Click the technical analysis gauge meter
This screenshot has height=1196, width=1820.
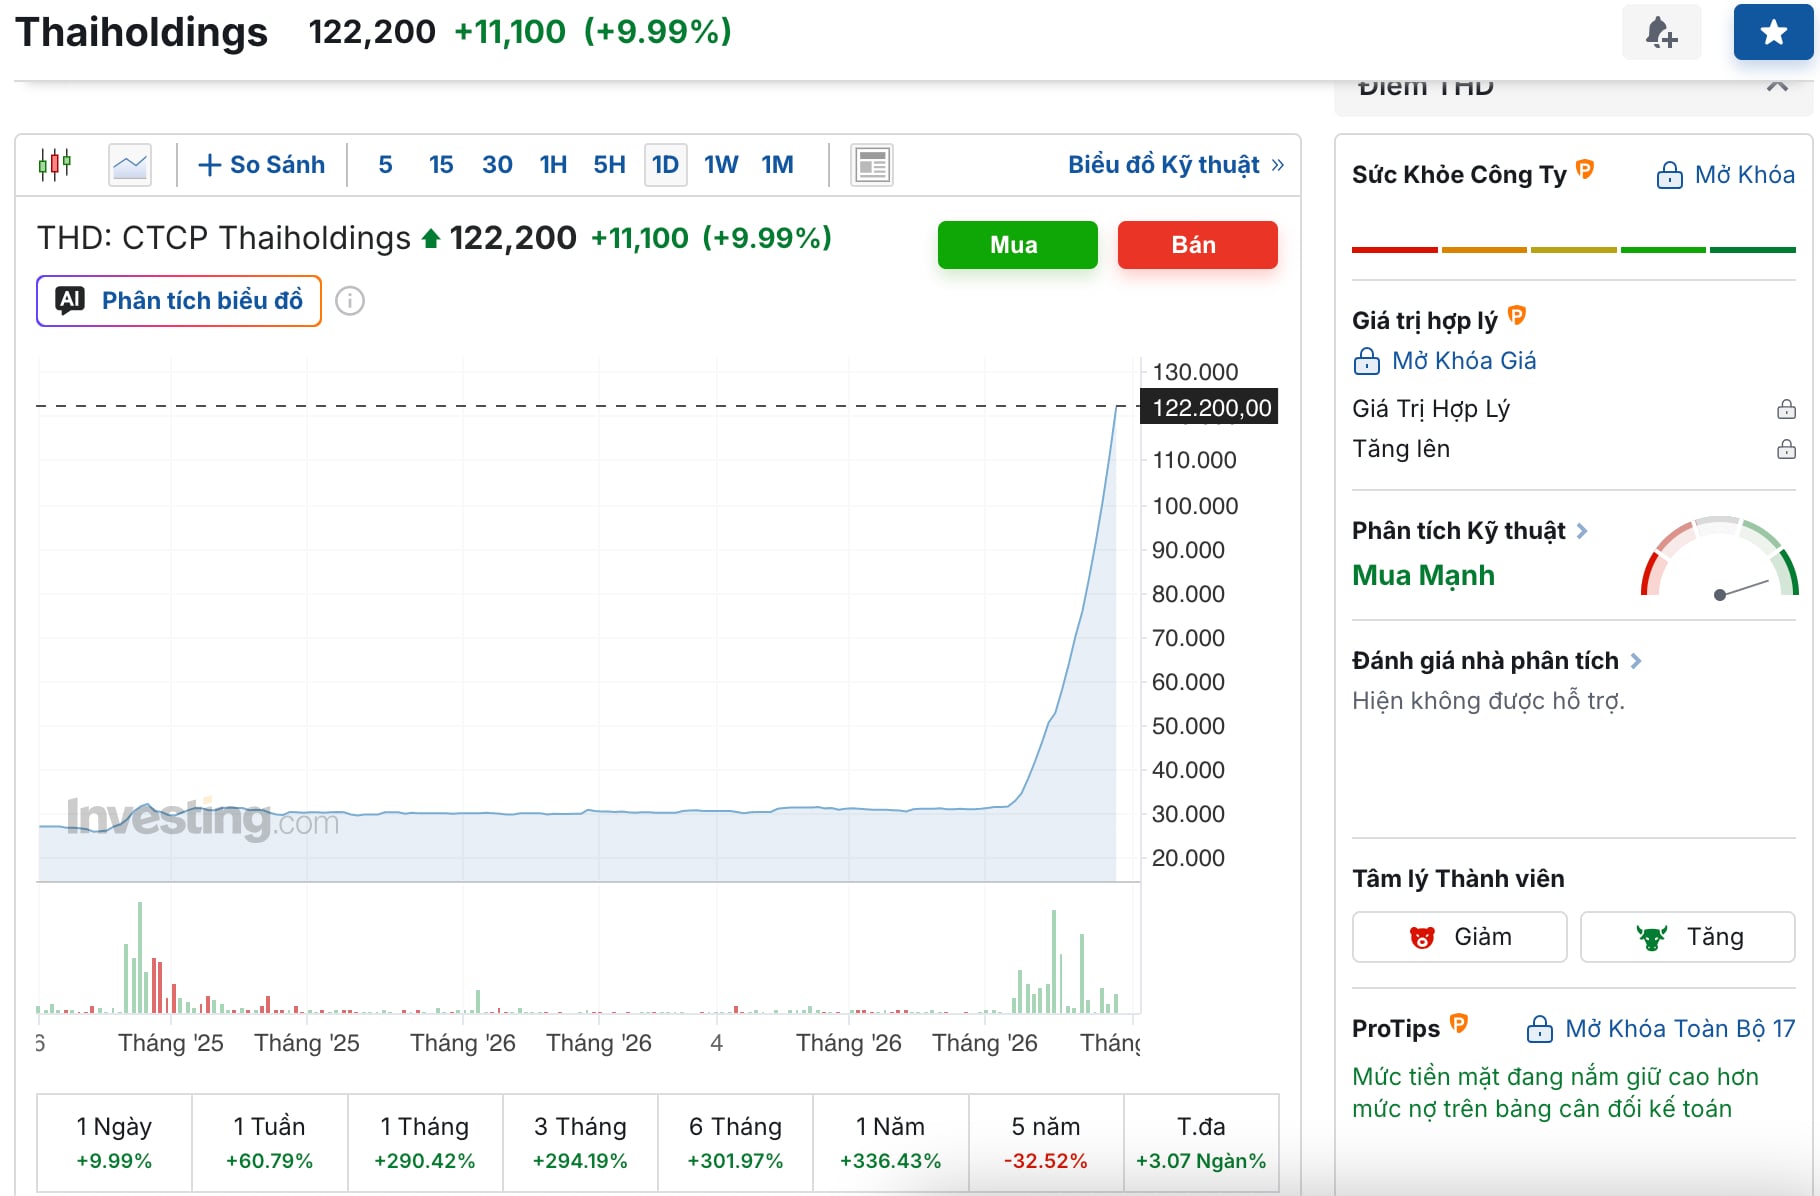coord(1719,559)
